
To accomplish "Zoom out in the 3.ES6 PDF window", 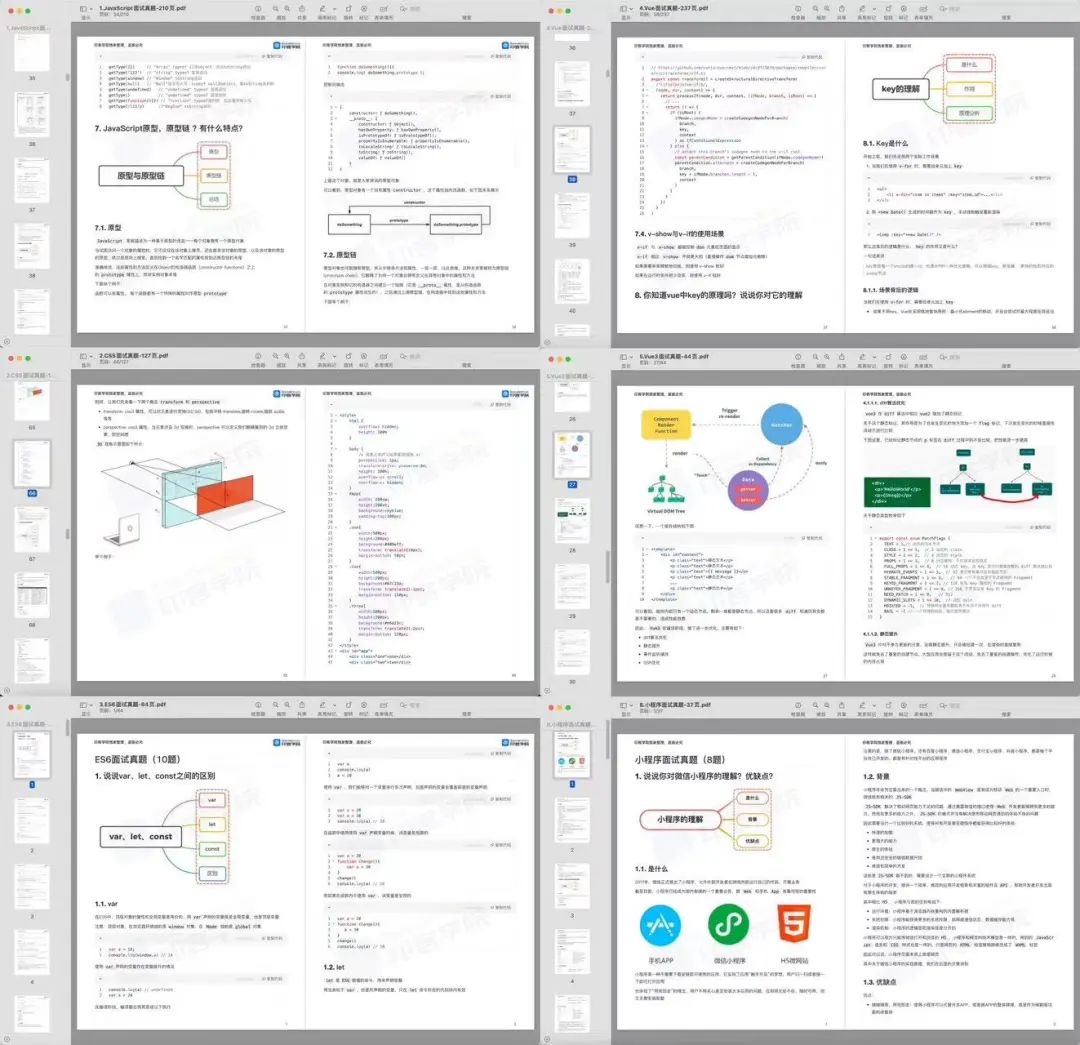I will tap(275, 705).
